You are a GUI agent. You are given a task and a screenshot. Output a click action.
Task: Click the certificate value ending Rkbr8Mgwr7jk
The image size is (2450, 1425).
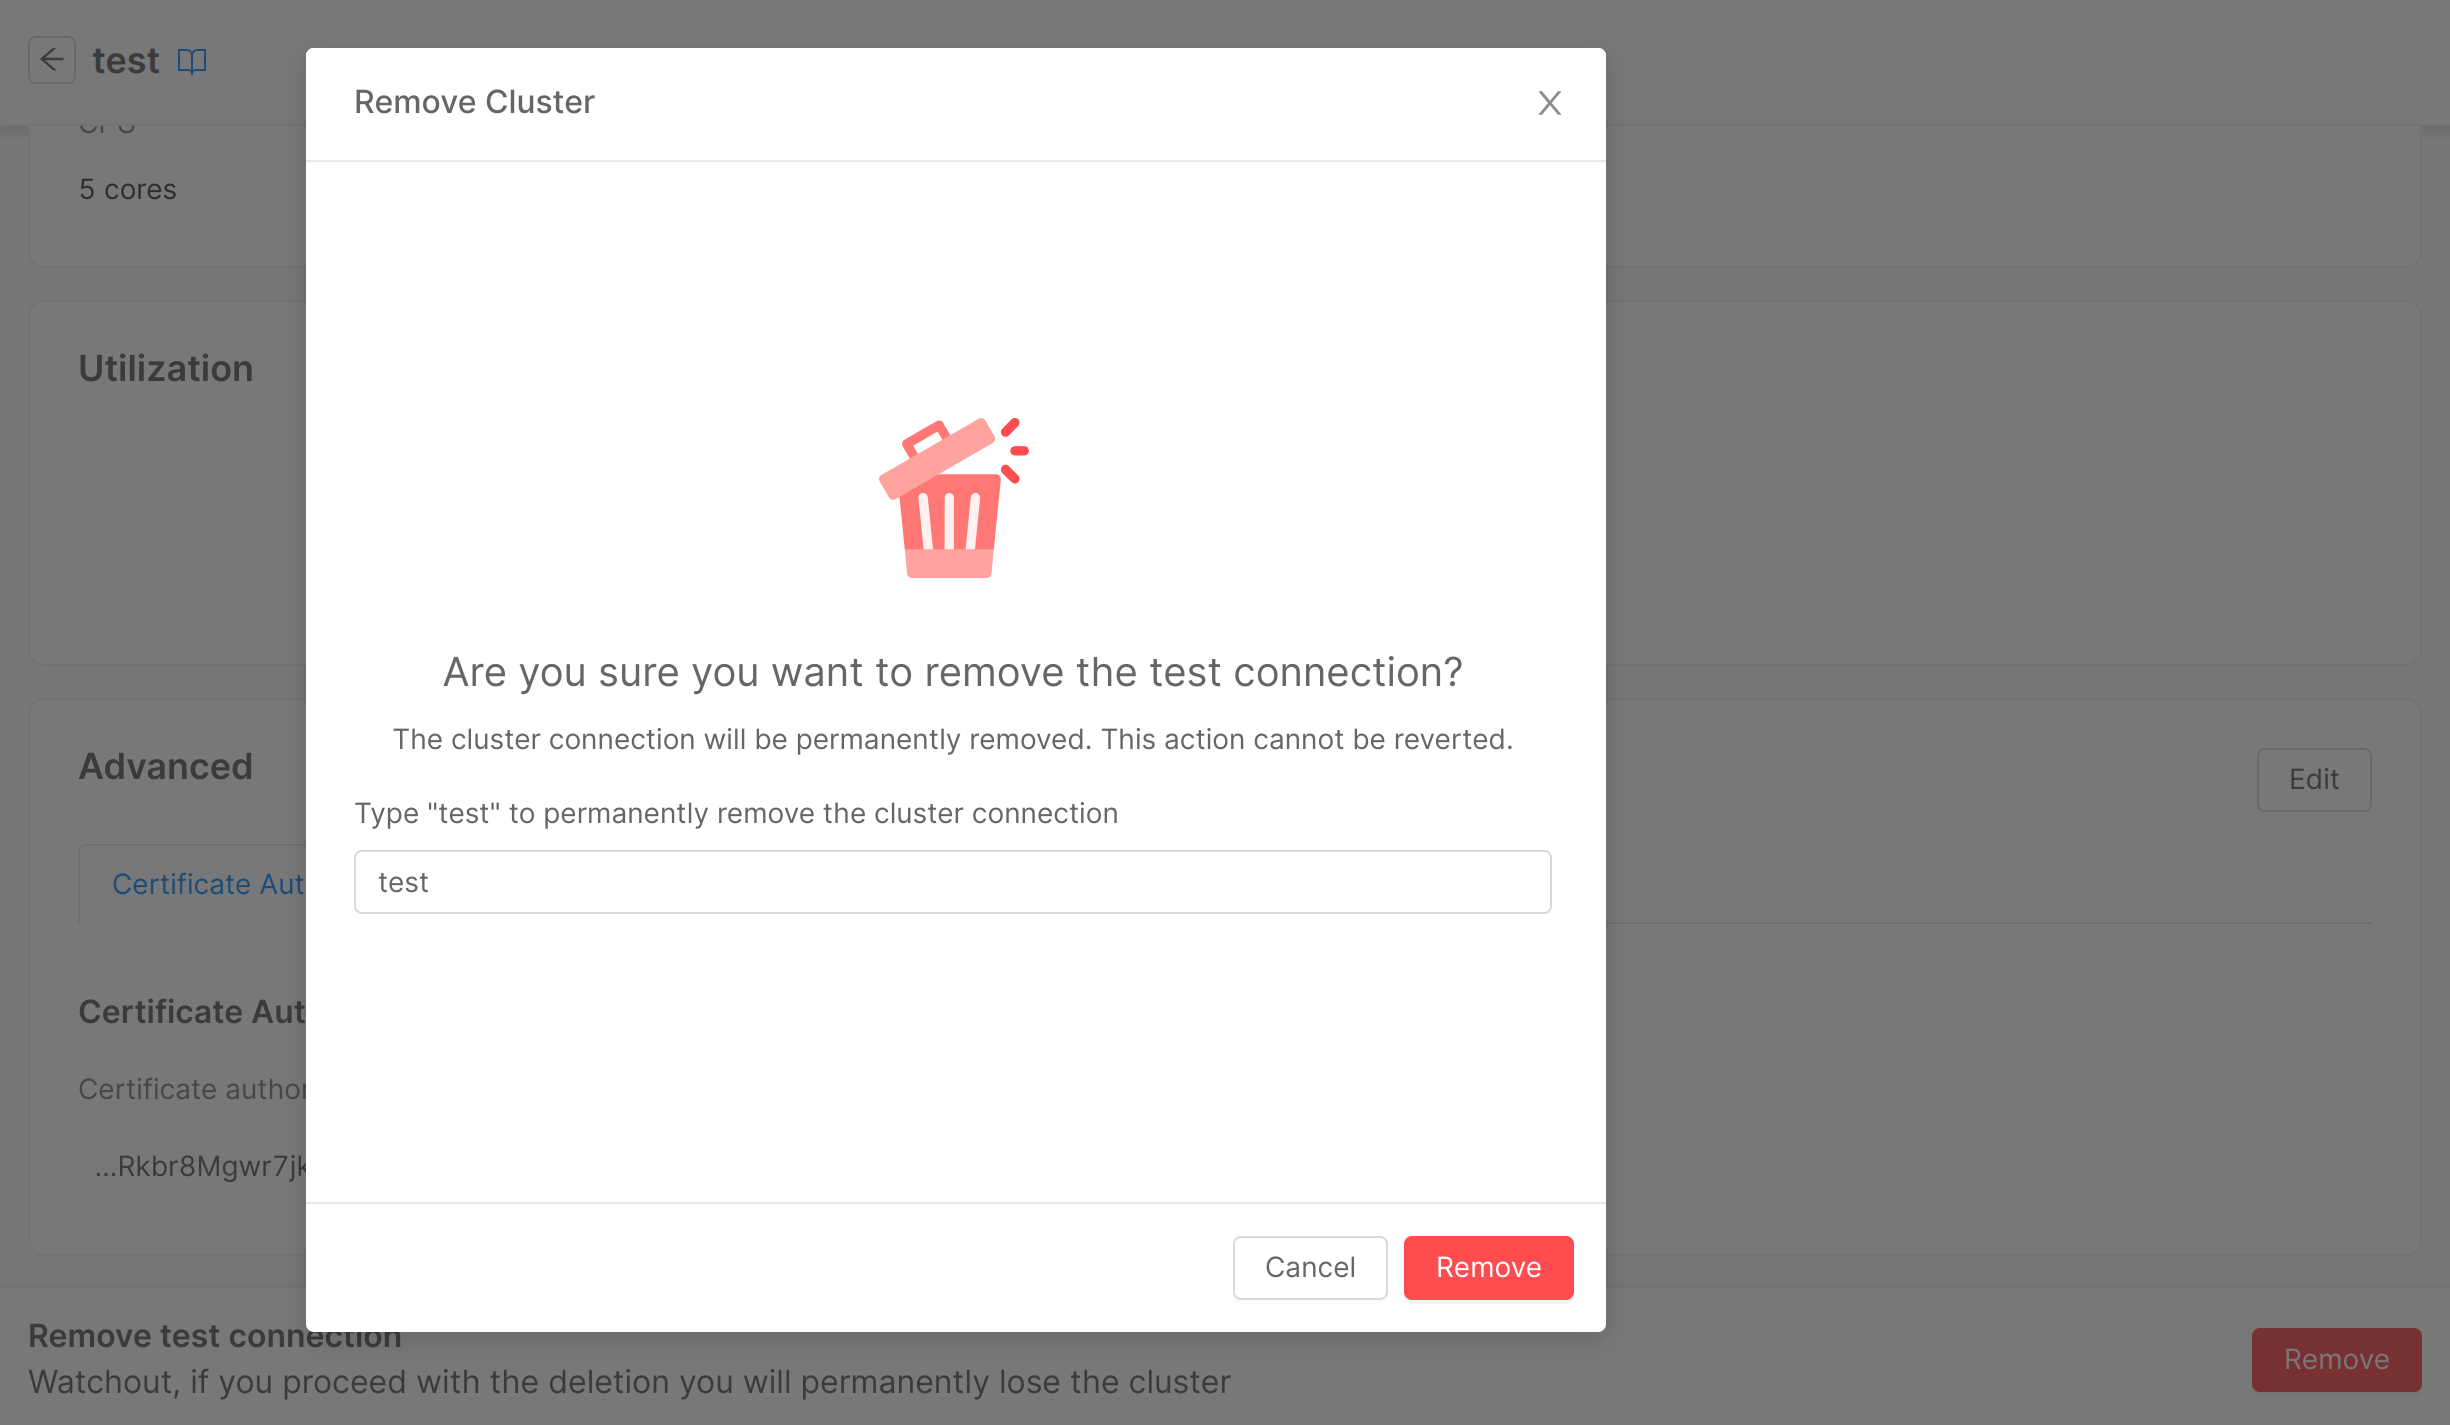point(200,1165)
